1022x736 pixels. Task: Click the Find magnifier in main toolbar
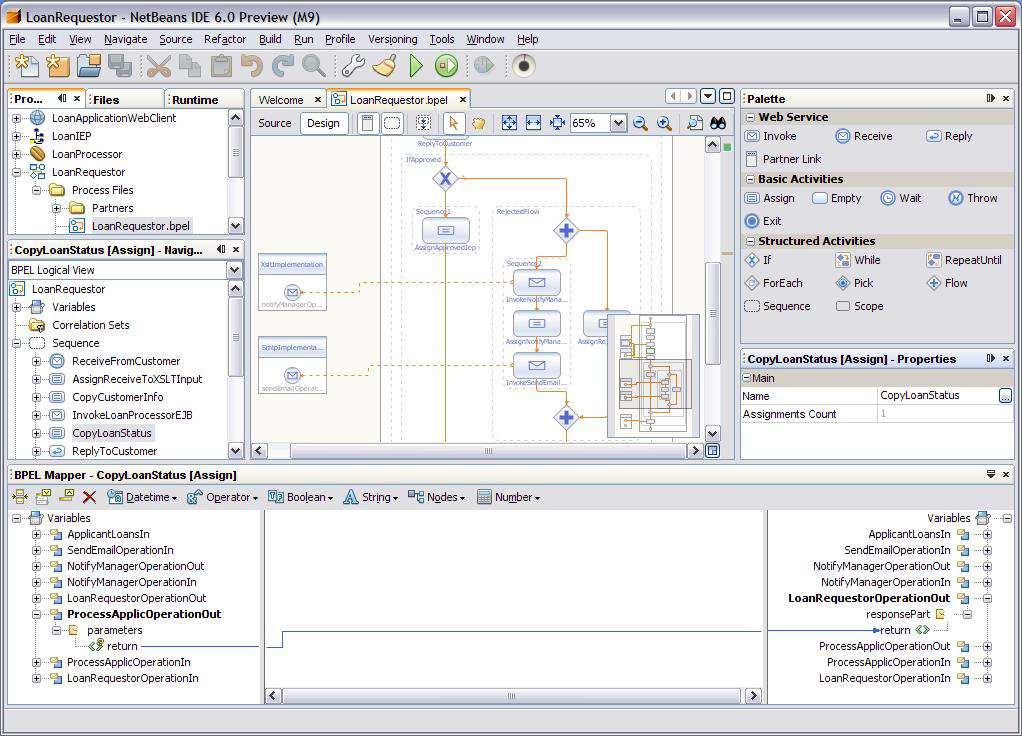click(x=314, y=66)
